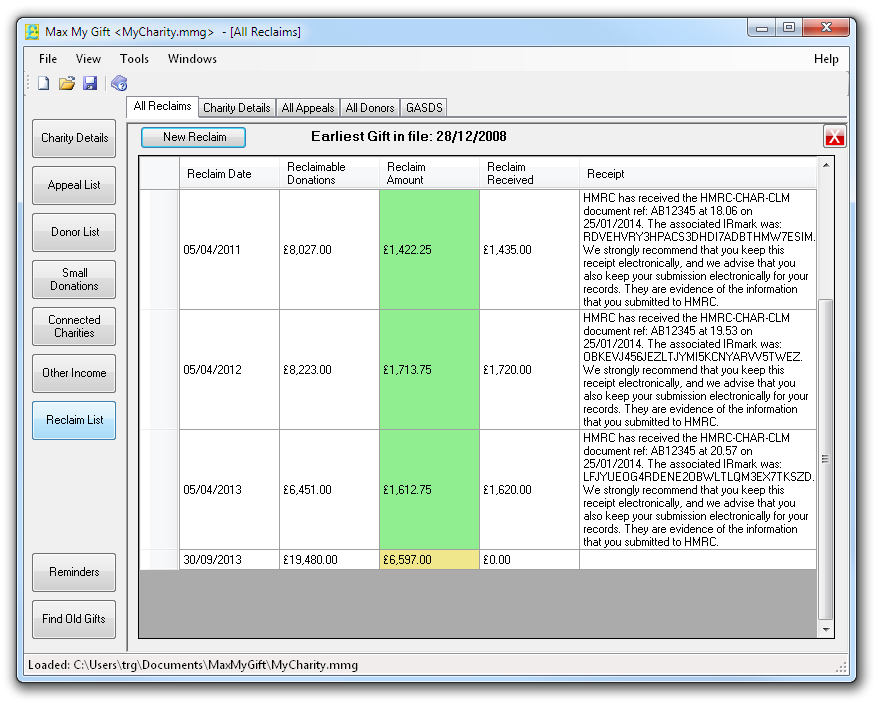
Task: Select the Reclaim List sidebar button
Action: (74, 420)
